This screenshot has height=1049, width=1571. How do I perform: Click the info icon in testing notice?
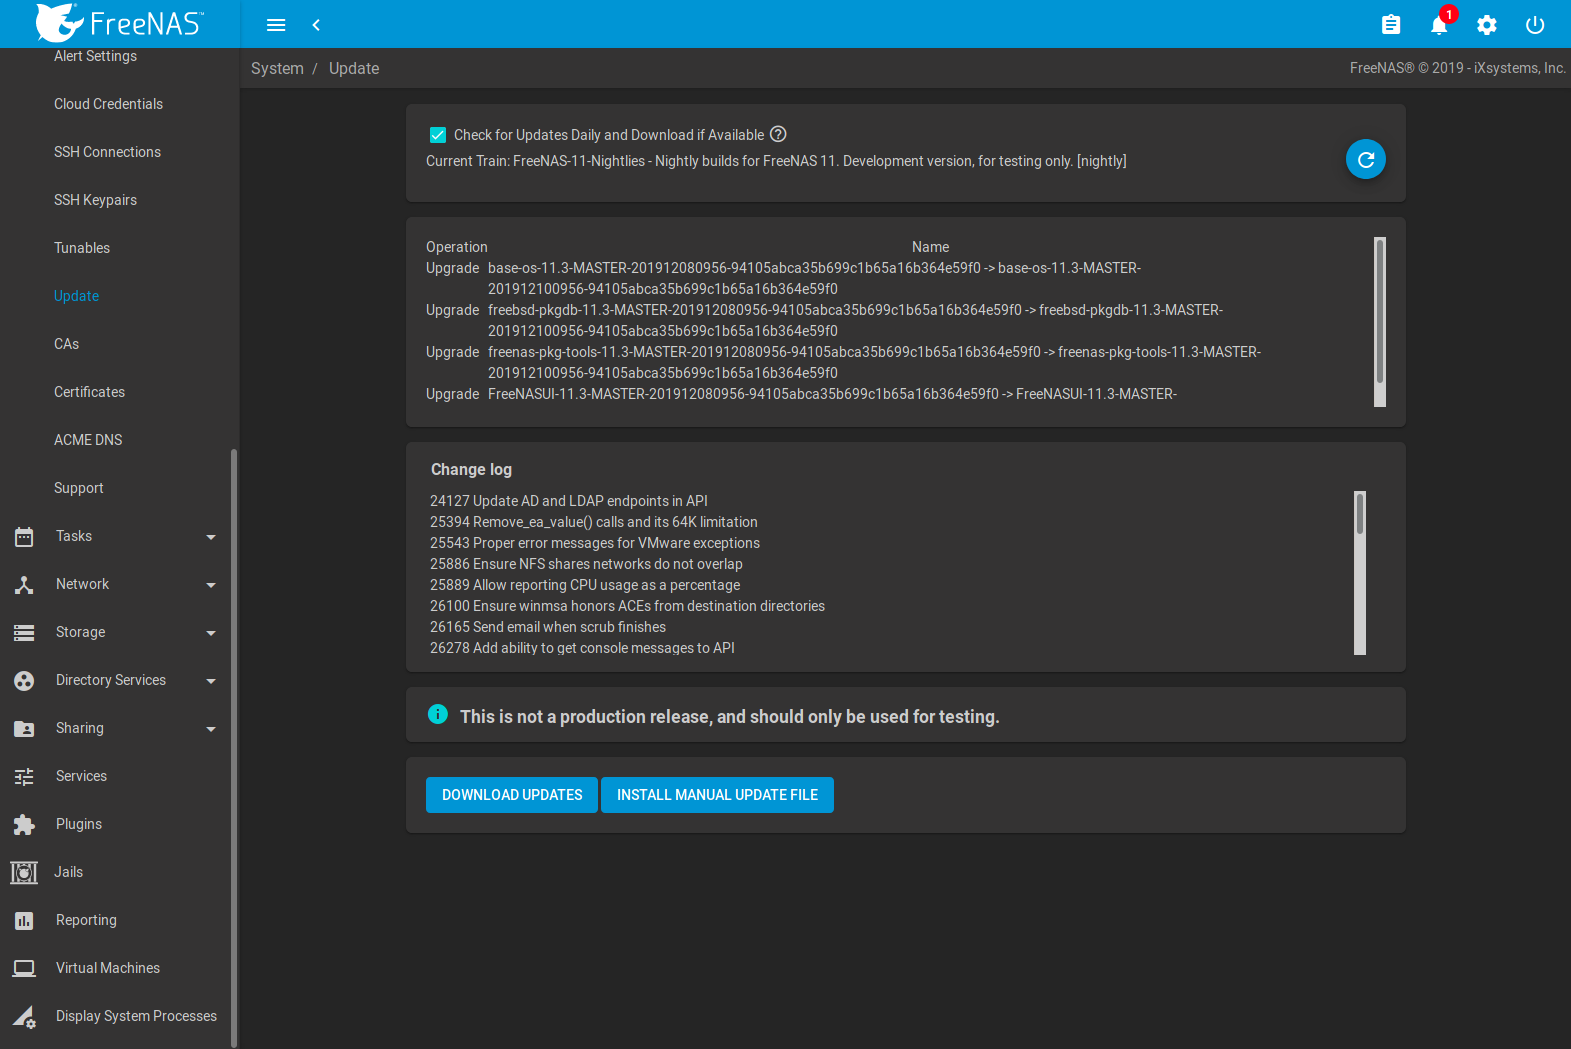438,714
